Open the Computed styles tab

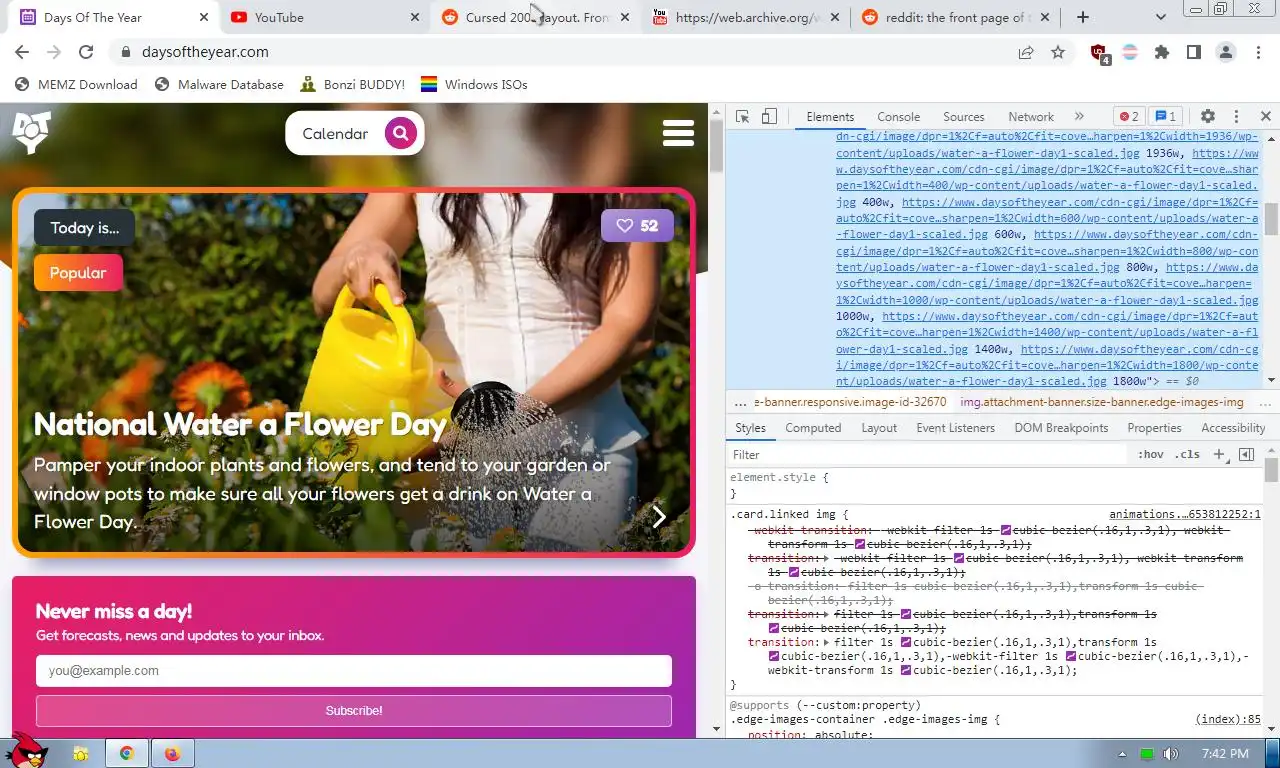[x=813, y=428]
